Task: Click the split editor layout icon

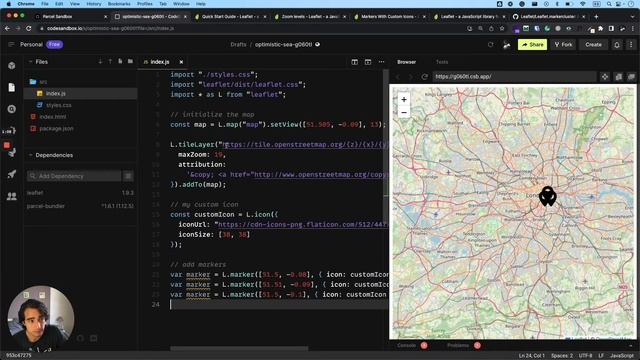Action: [x=355, y=62]
